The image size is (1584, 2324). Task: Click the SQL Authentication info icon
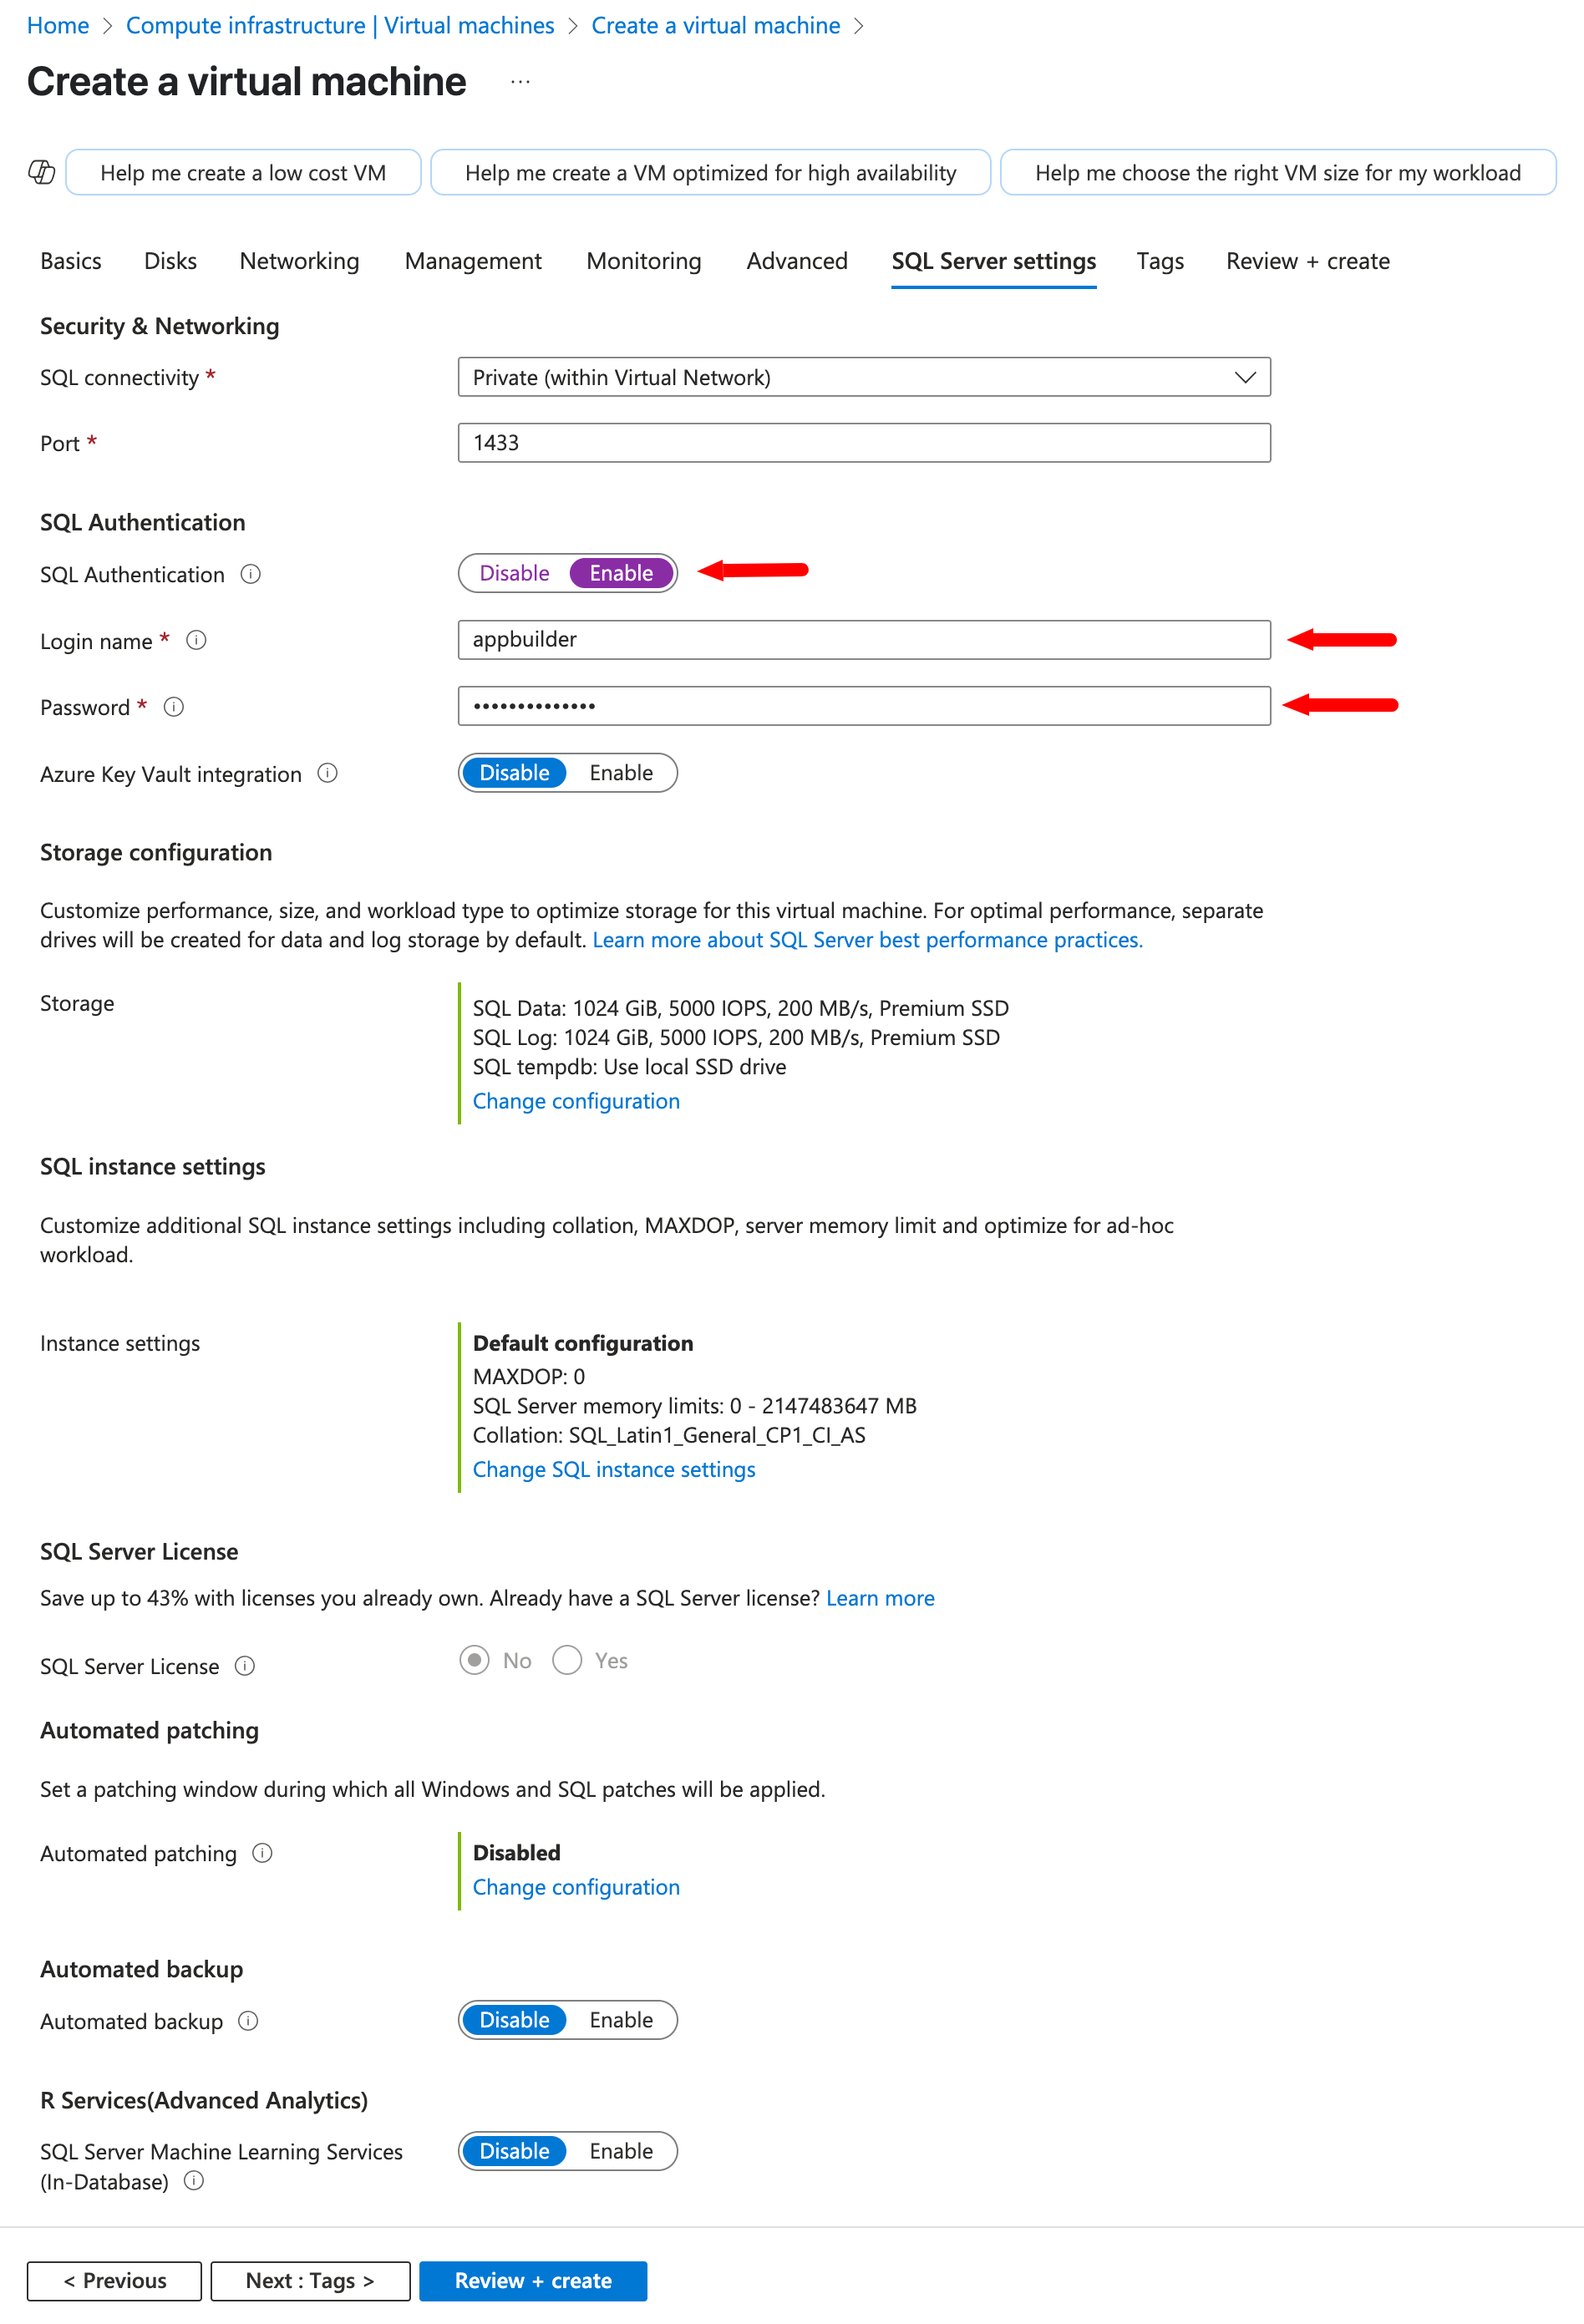point(251,574)
